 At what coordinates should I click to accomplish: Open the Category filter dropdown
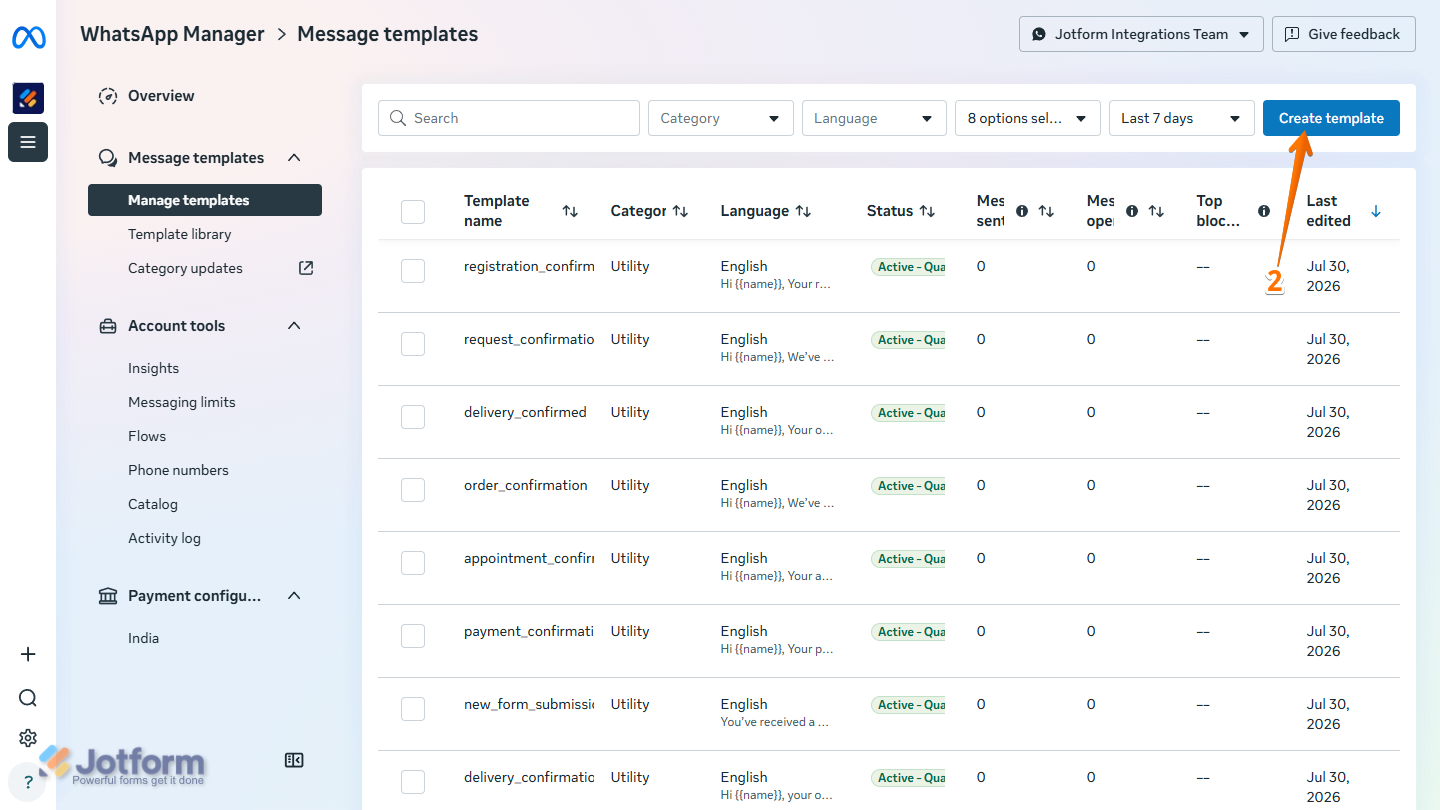pos(721,118)
